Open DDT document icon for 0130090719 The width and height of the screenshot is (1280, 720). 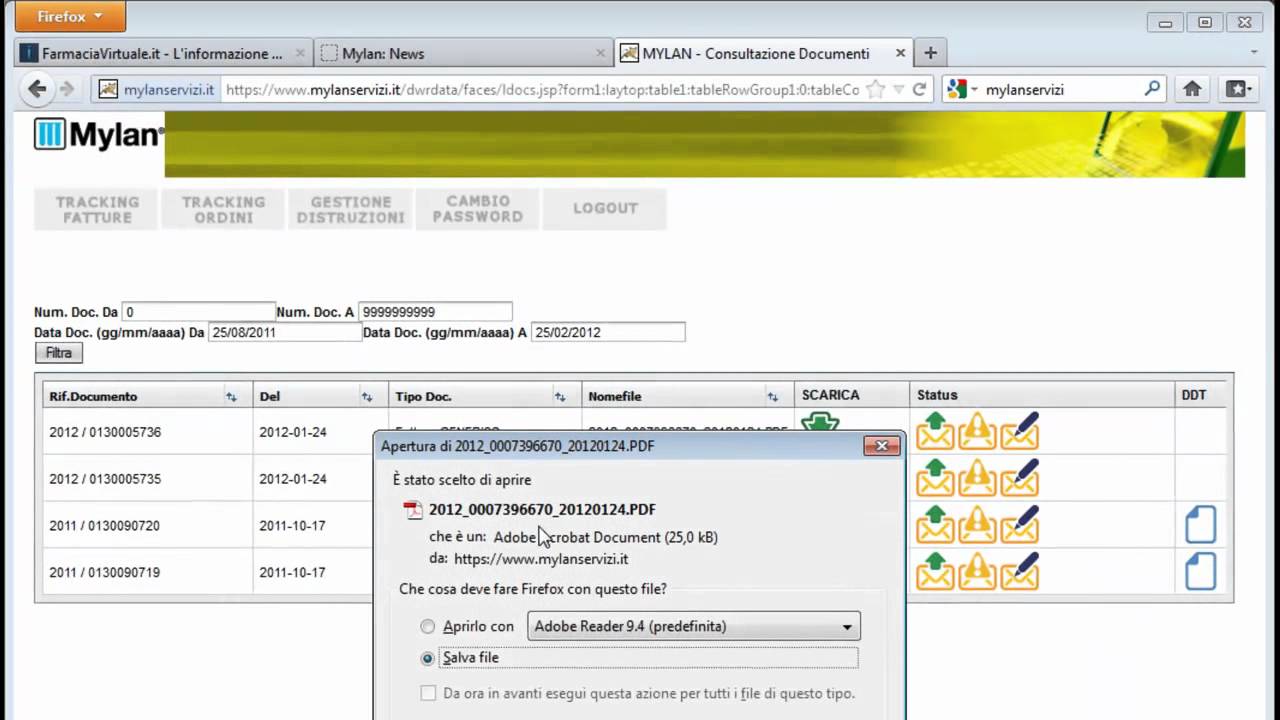1200,572
